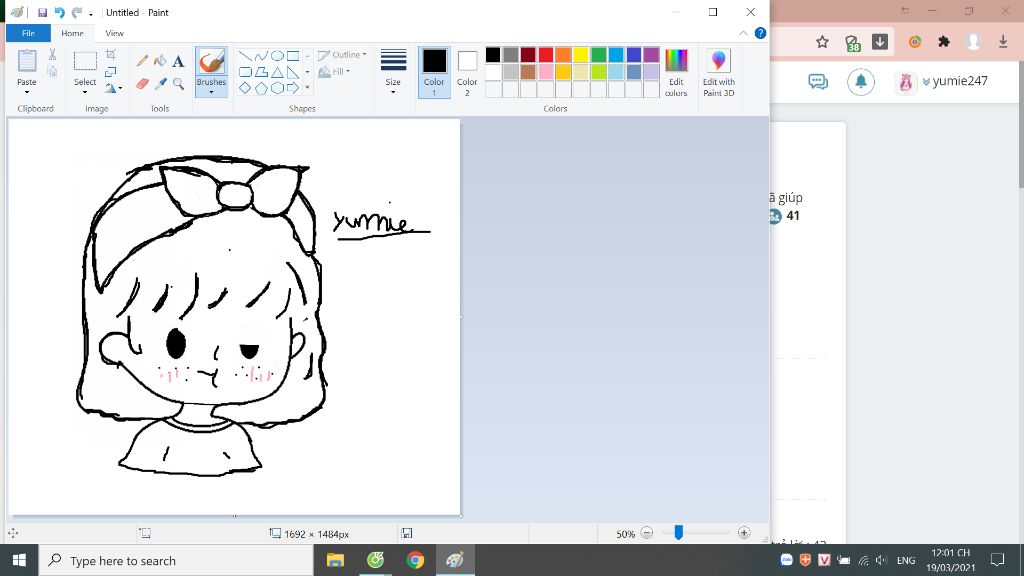Viewport: 1024px width, 576px height.
Task: Click the Cut scissors icon
Action: coord(52,54)
